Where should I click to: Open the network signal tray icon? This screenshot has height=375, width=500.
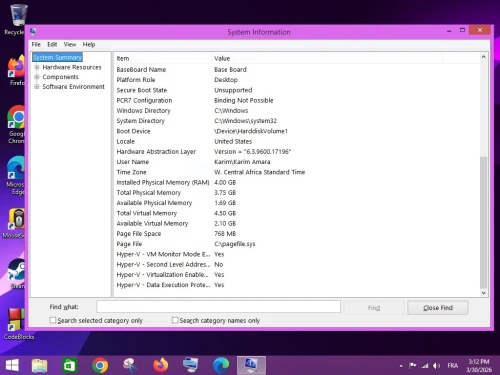point(425,366)
